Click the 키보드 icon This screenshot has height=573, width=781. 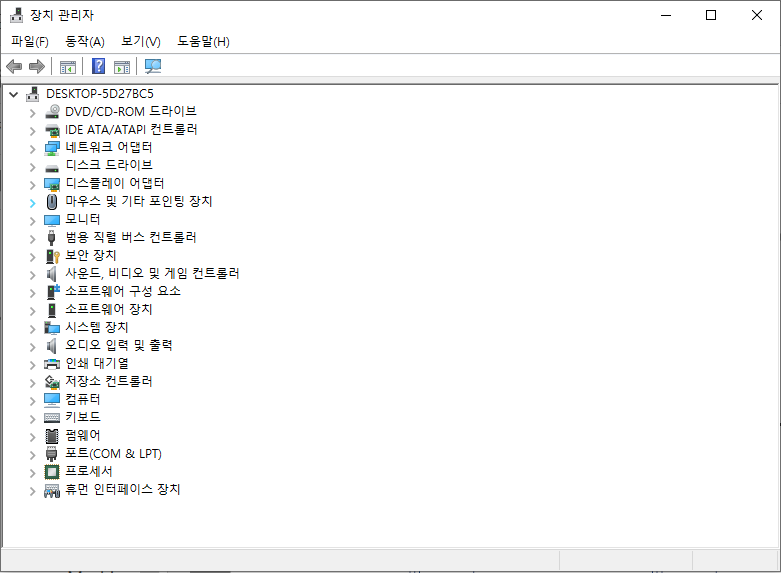pos(52,418)
